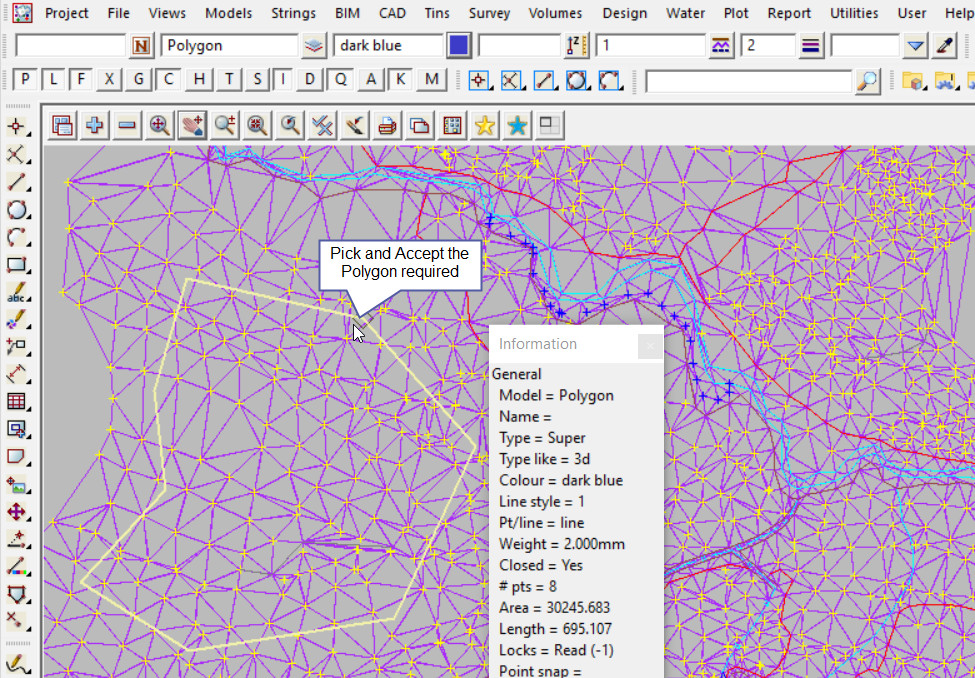Click the table grid icon in left sidebar

tap(16, 402)
